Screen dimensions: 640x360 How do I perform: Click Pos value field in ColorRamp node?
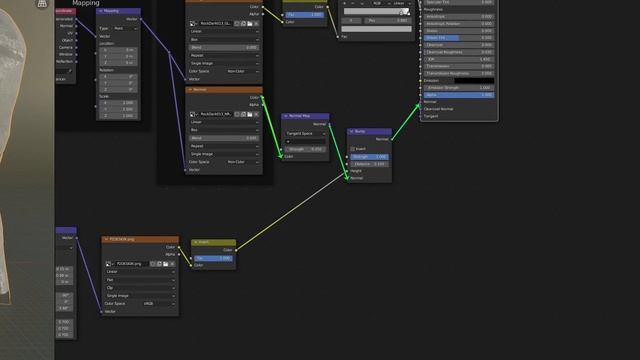tap(387, 20)
